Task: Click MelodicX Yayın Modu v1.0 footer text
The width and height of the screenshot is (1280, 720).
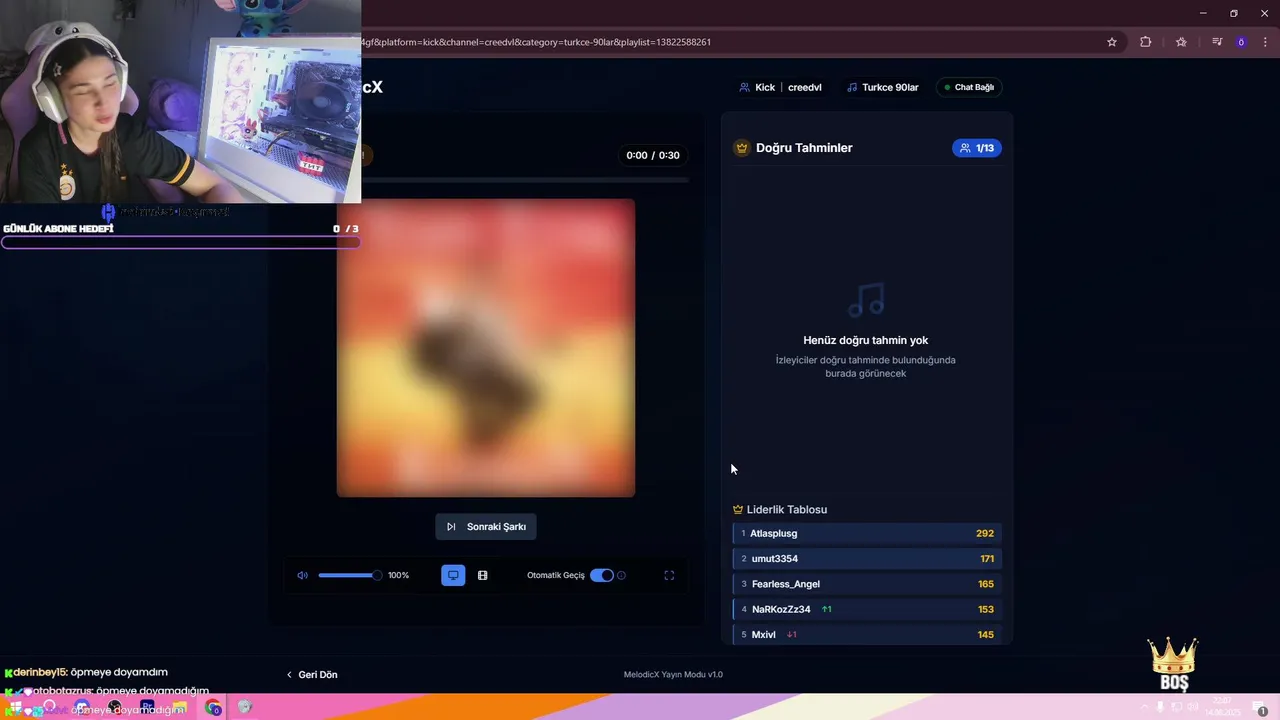Action: coord(673,675)
